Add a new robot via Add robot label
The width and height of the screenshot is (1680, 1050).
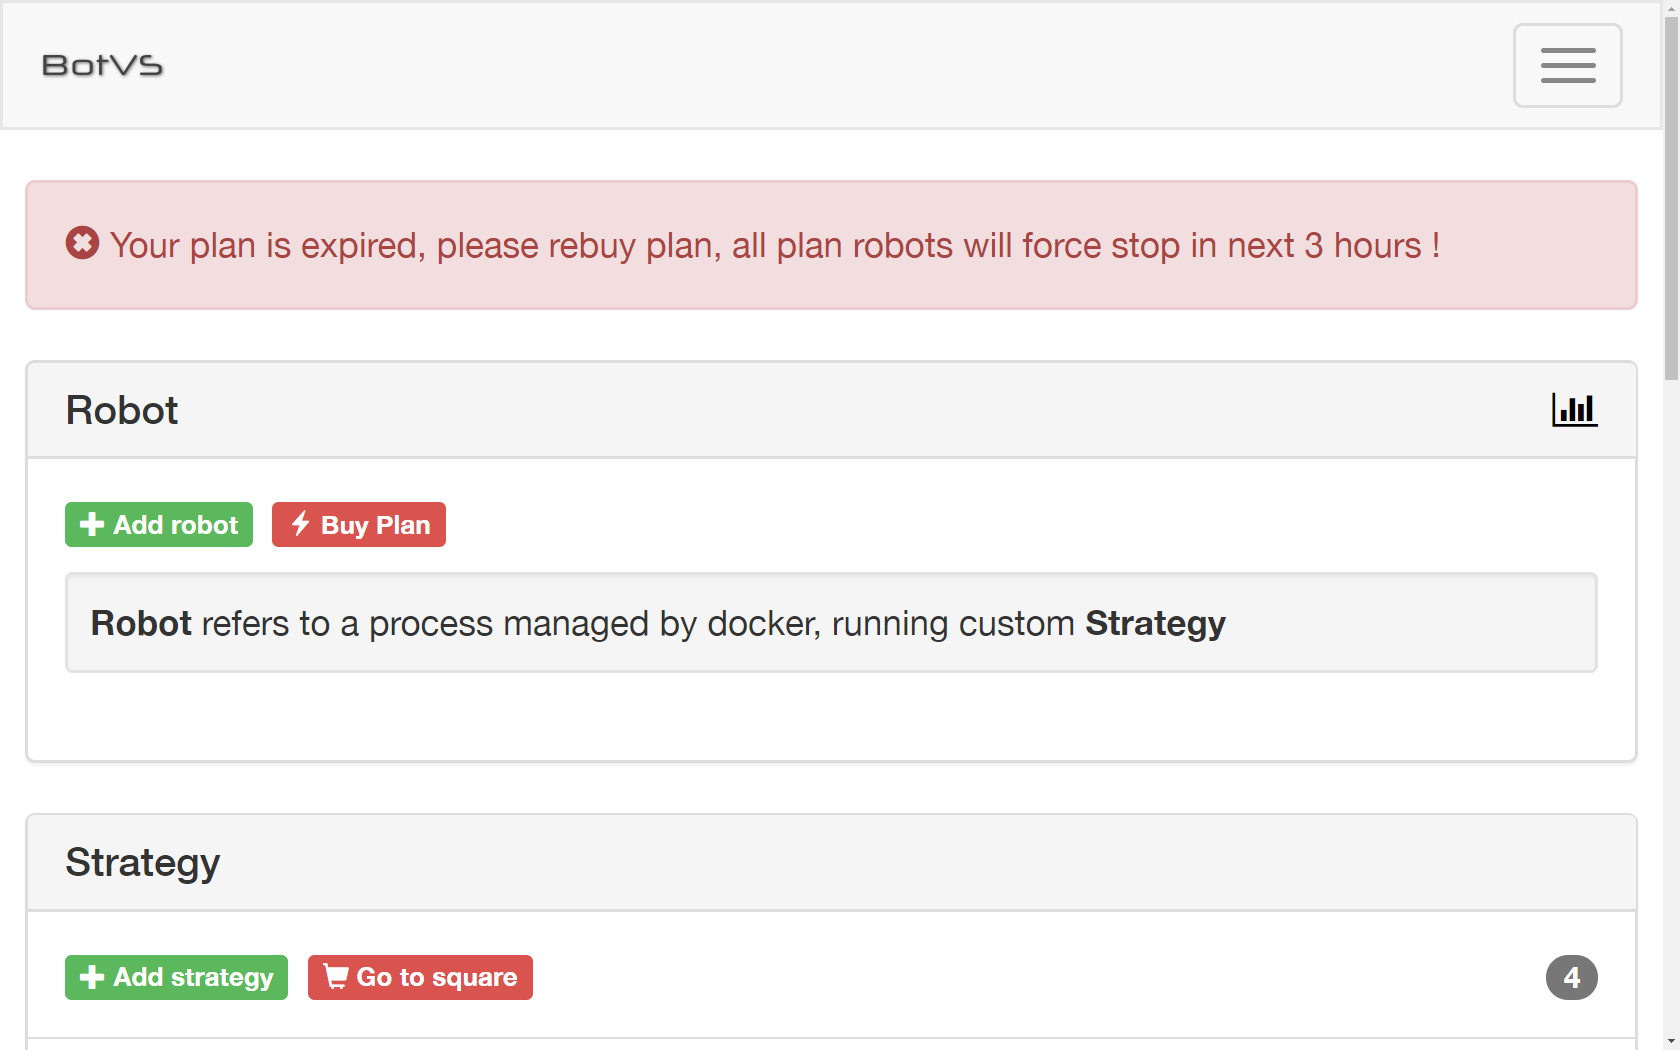[175, 525]
